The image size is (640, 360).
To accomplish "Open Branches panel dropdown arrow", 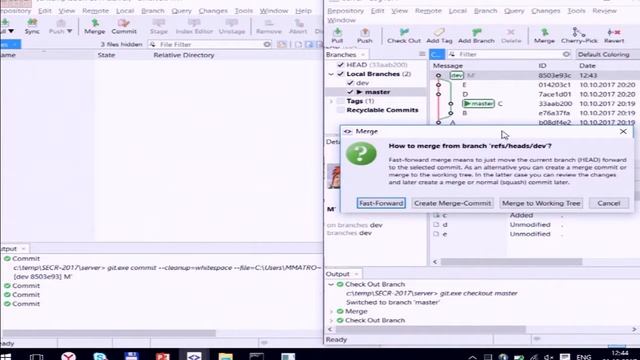I will coord(362,55).
